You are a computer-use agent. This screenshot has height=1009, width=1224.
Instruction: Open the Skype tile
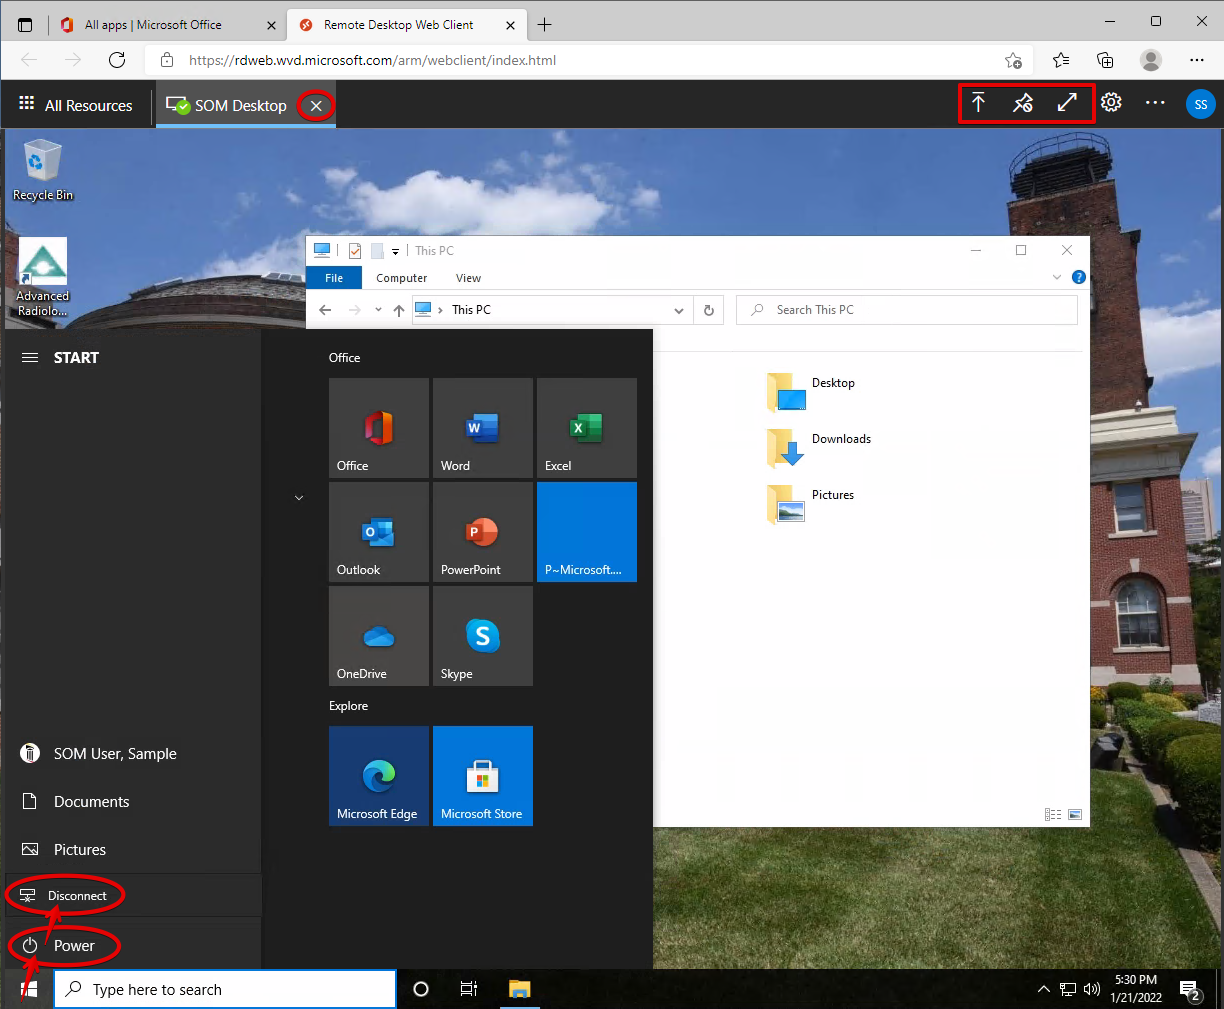483,636
